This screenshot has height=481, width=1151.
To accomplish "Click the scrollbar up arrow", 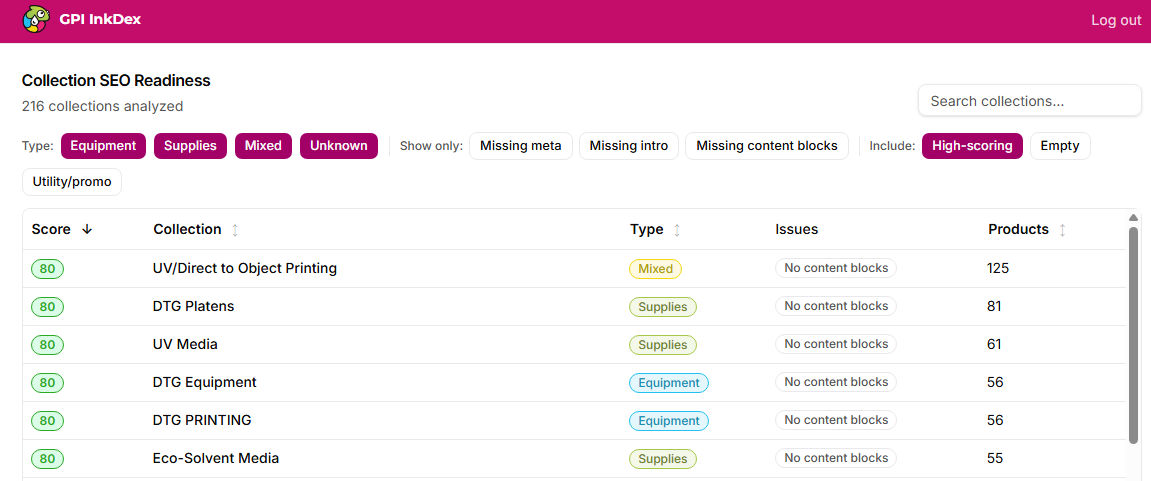I will (x=1133, y=218).
